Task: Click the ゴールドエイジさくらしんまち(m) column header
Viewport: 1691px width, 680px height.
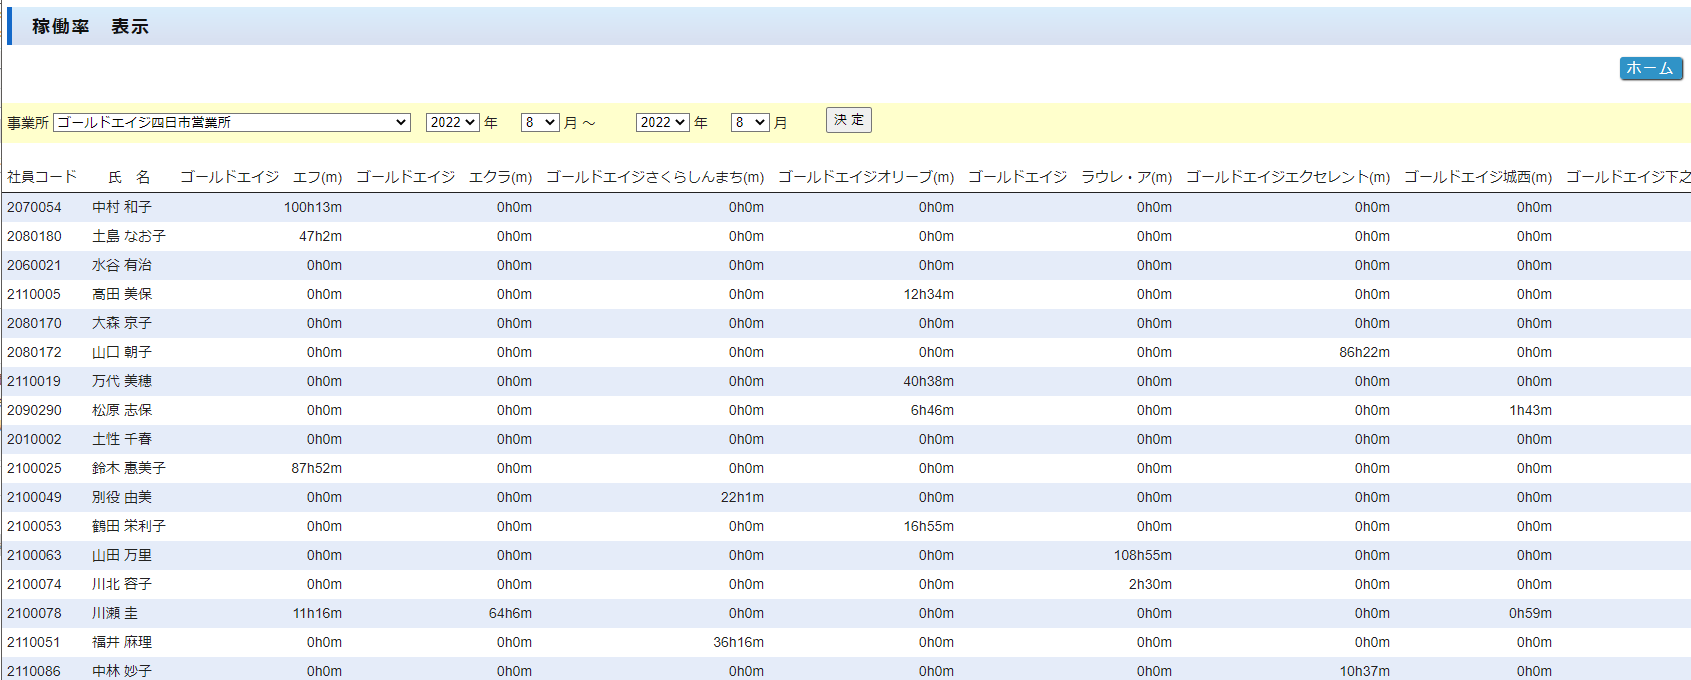Action: click(x=654, y=177)
